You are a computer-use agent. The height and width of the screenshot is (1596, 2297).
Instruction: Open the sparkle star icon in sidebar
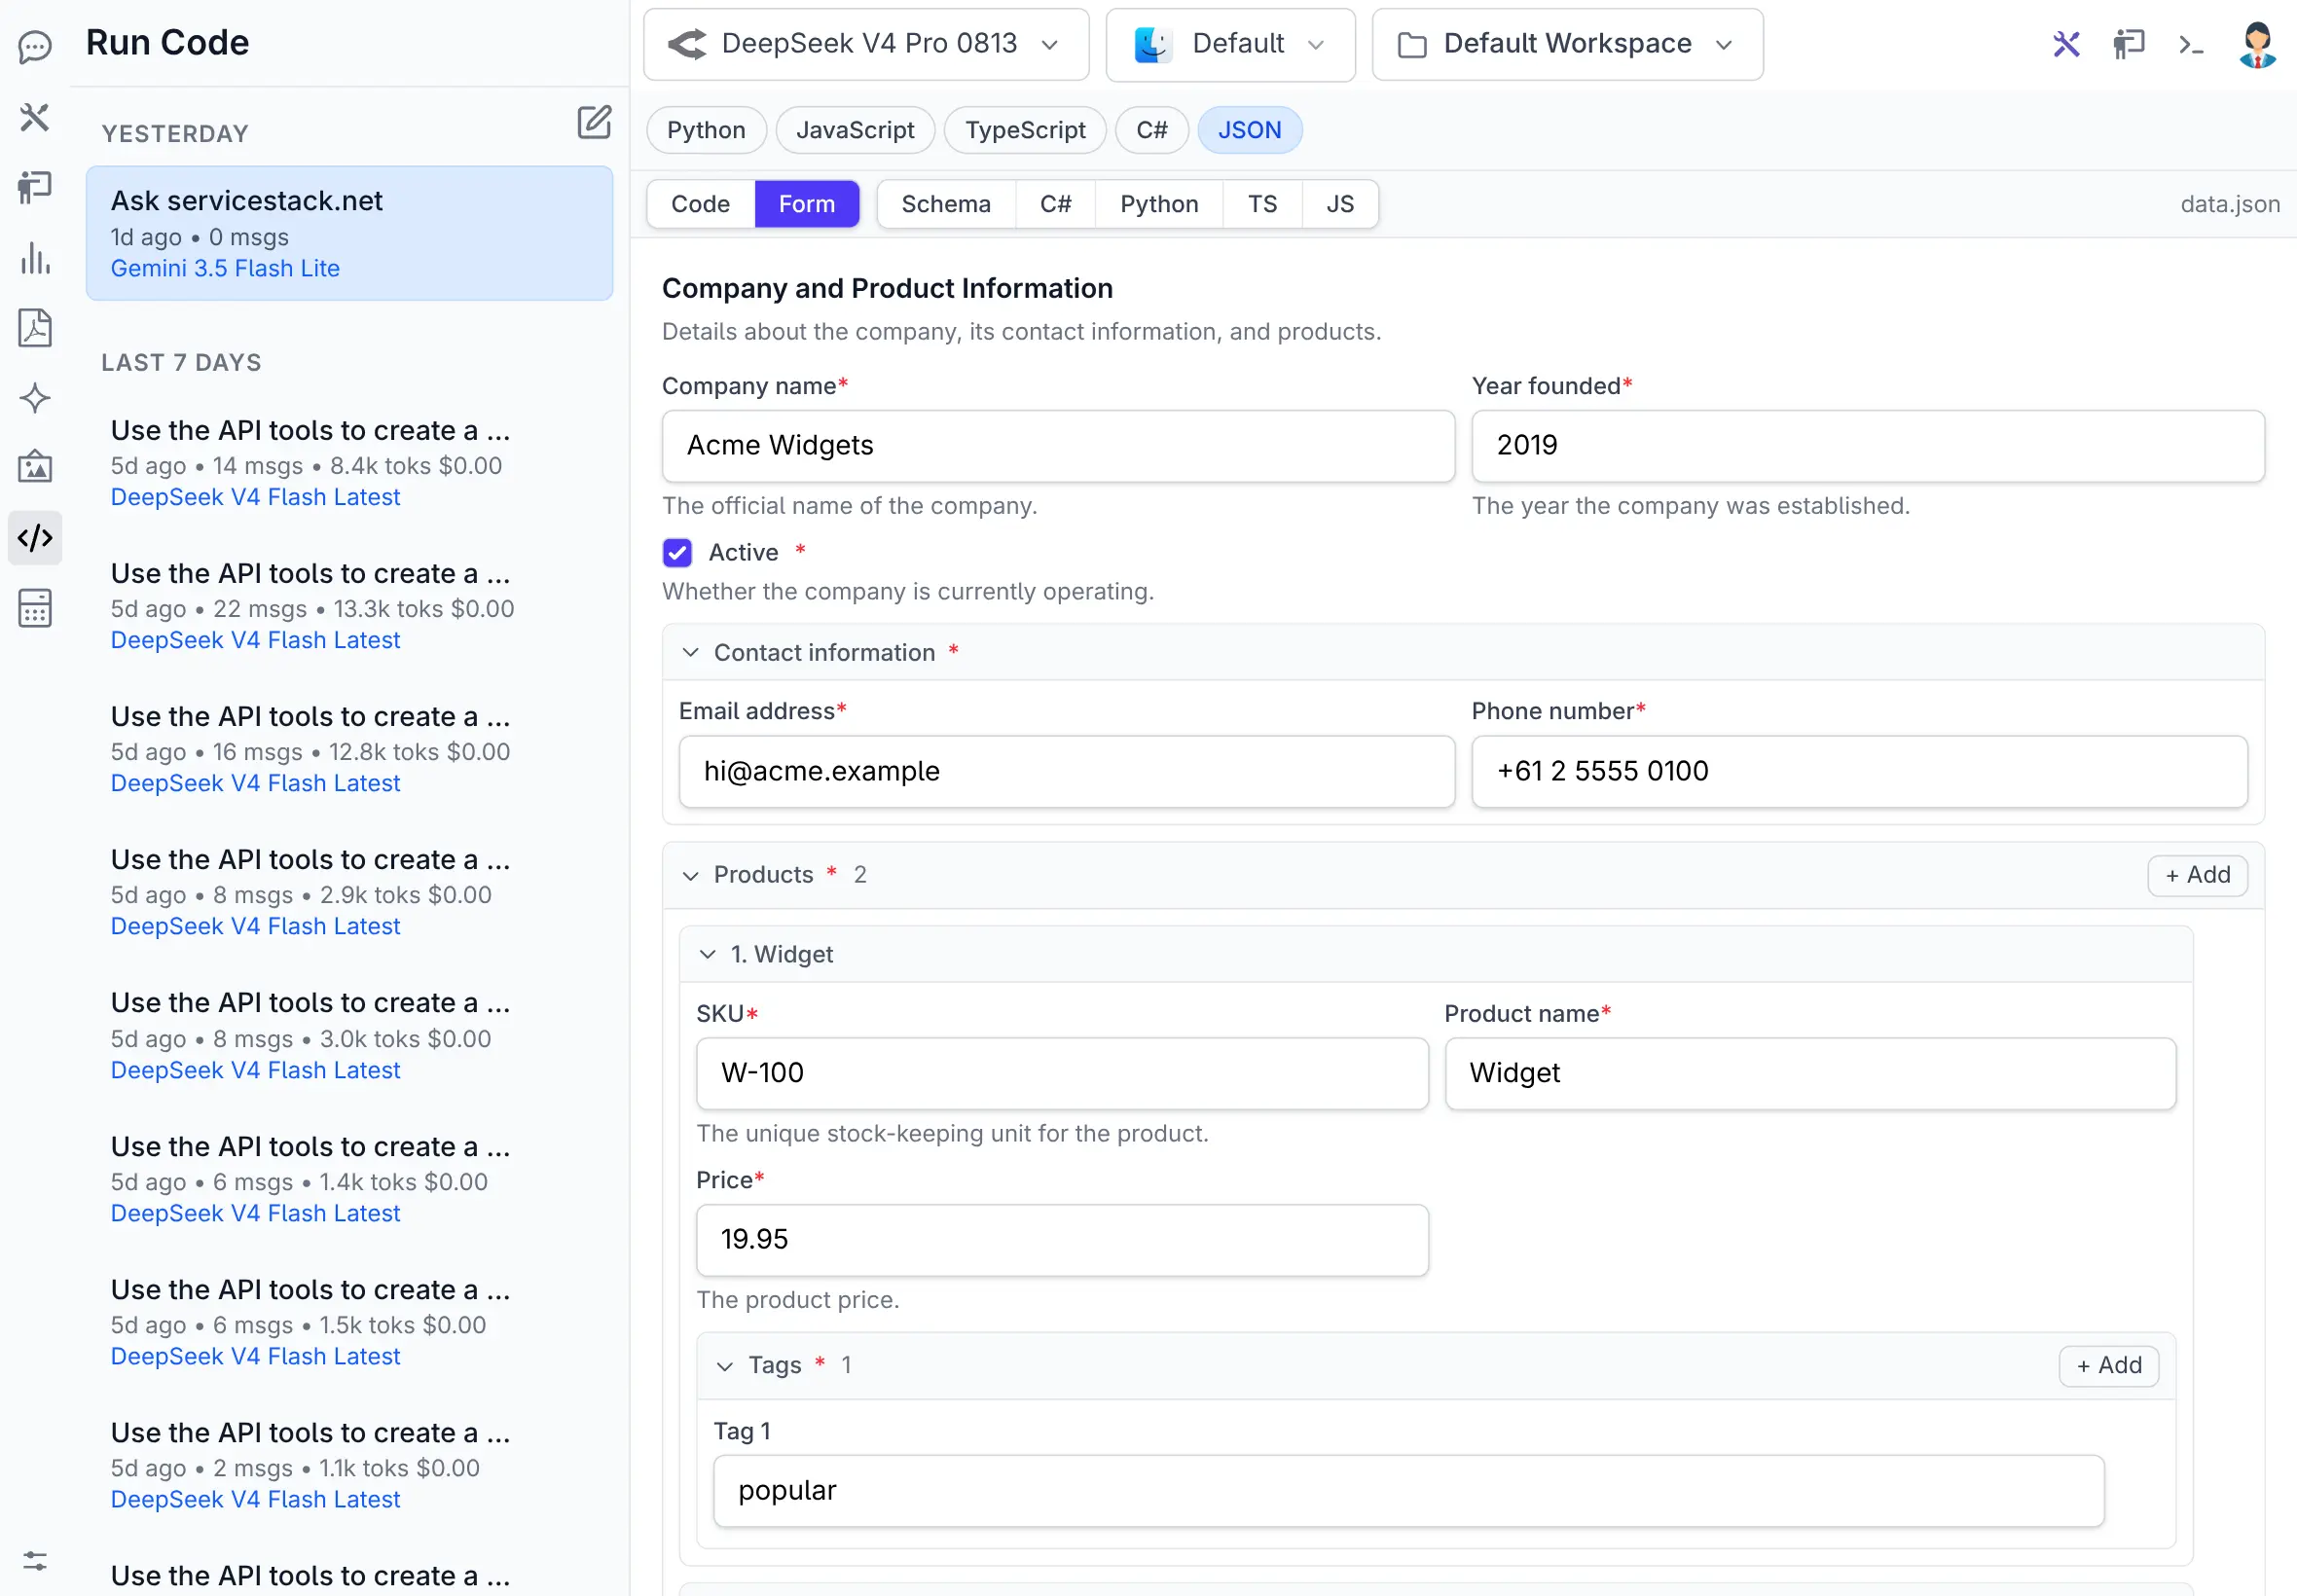(x=35, y=398)
